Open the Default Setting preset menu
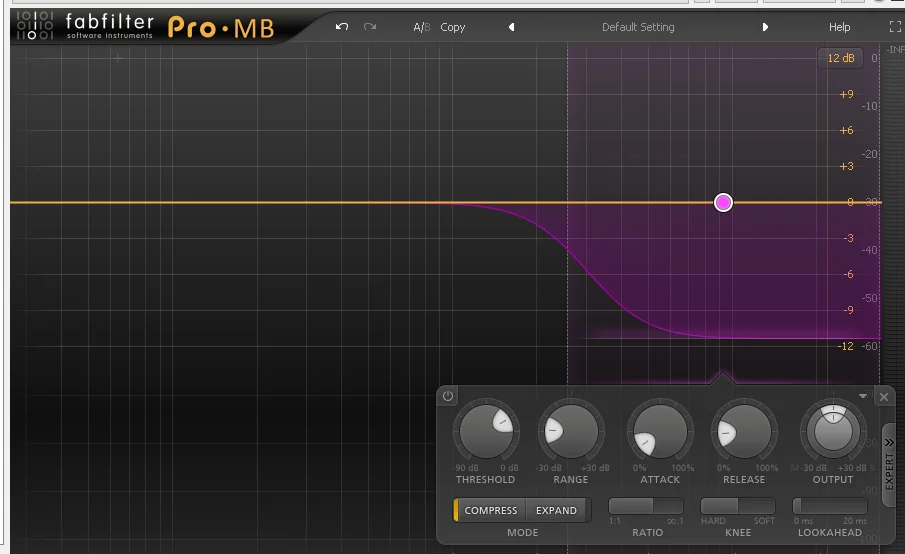The image size is (905, 554). coord(638,27)
